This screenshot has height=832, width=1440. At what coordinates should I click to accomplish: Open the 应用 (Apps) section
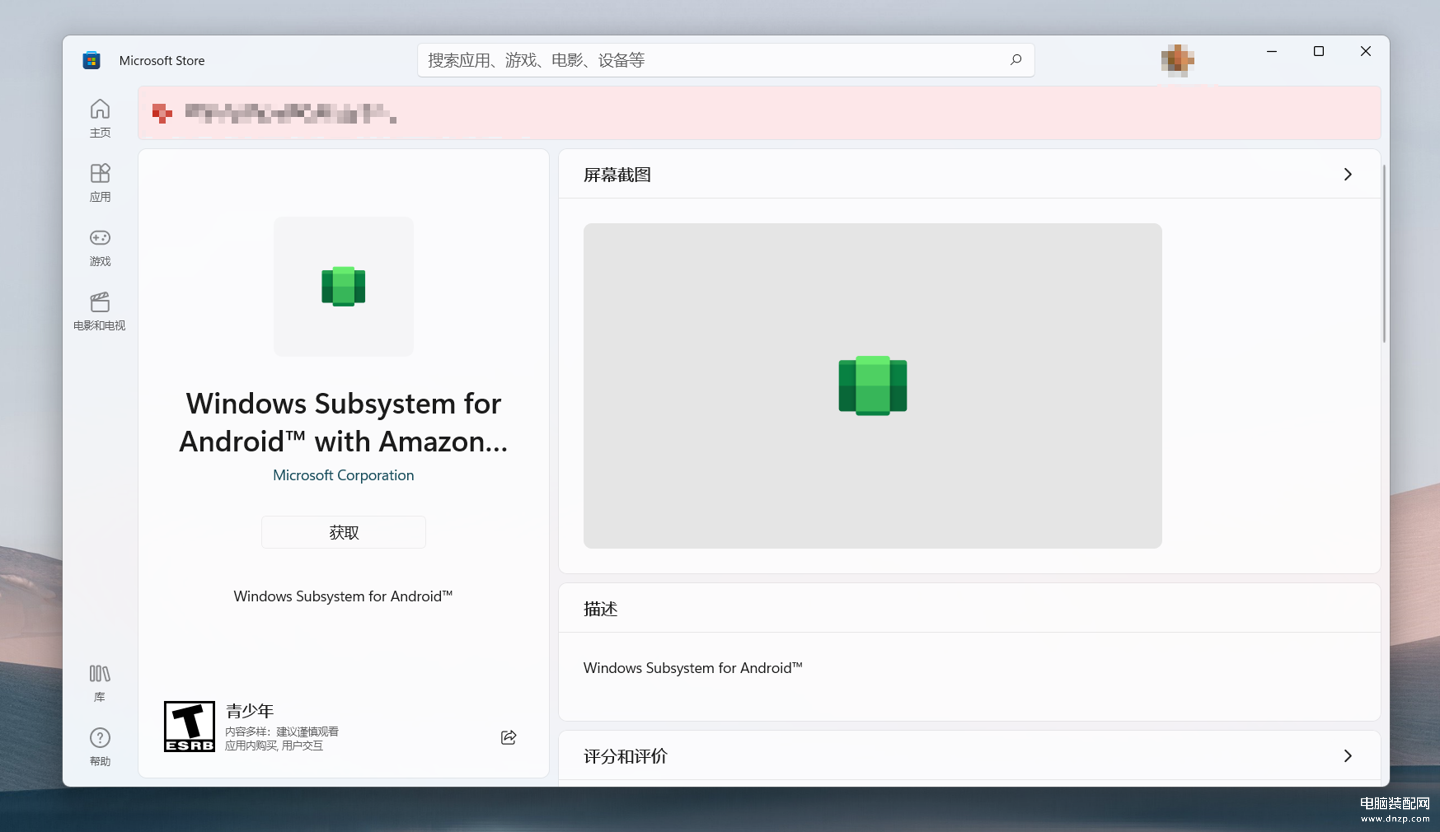(100, 182)
